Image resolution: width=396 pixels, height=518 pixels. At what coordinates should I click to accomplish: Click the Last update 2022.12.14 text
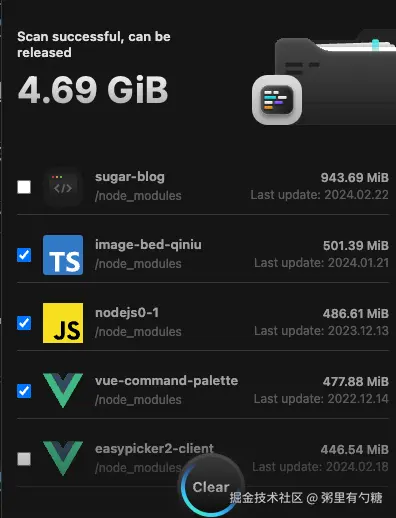click(321, 399)
